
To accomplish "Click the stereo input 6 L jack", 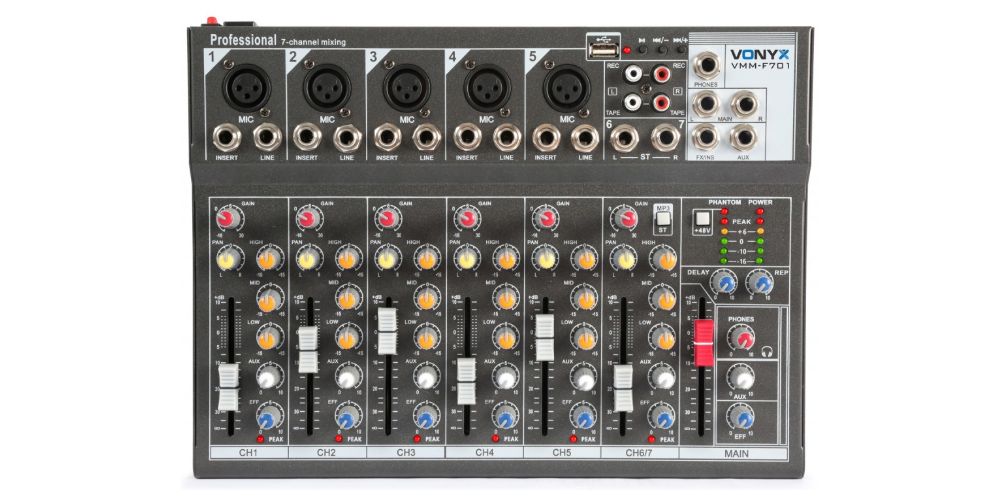I will tap(624, 138).
